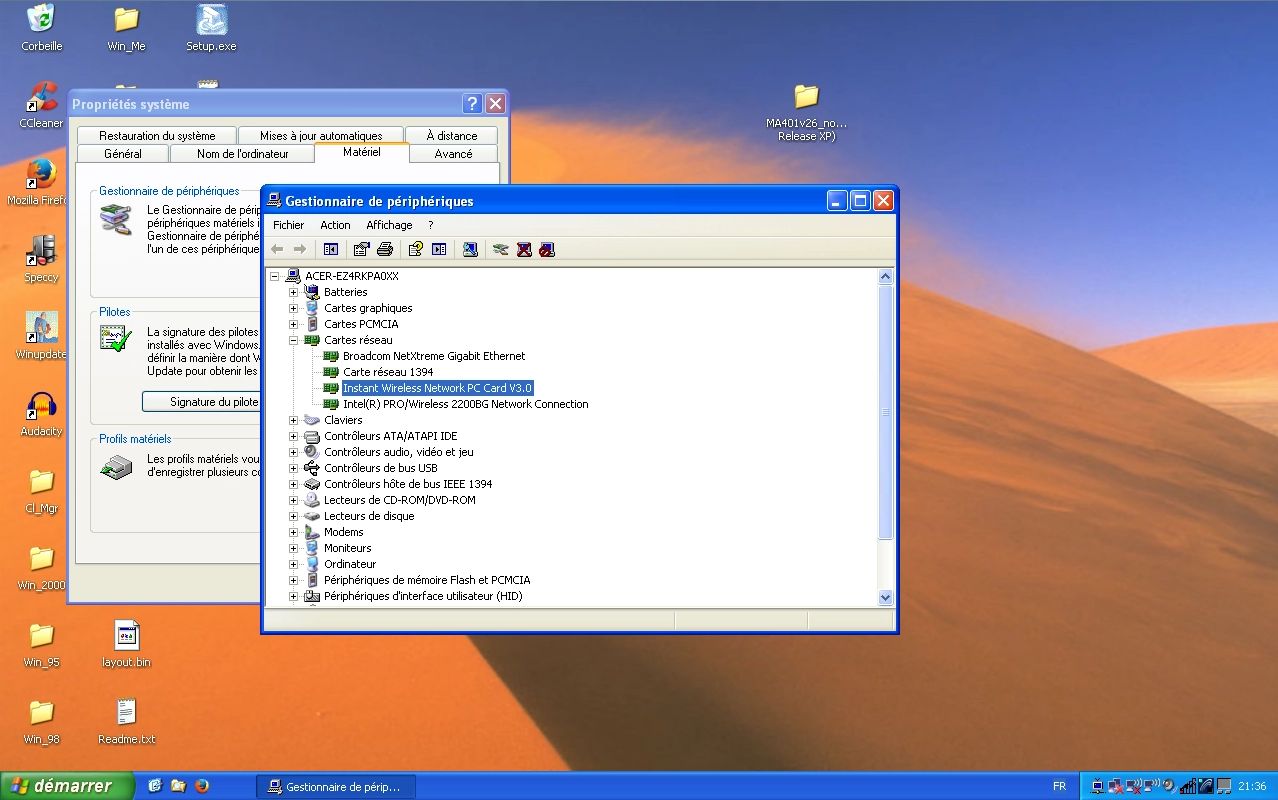This screenshot has height=800, width=1278.
Task: Expand the Modems node
Action: click(x=294, y=532)
